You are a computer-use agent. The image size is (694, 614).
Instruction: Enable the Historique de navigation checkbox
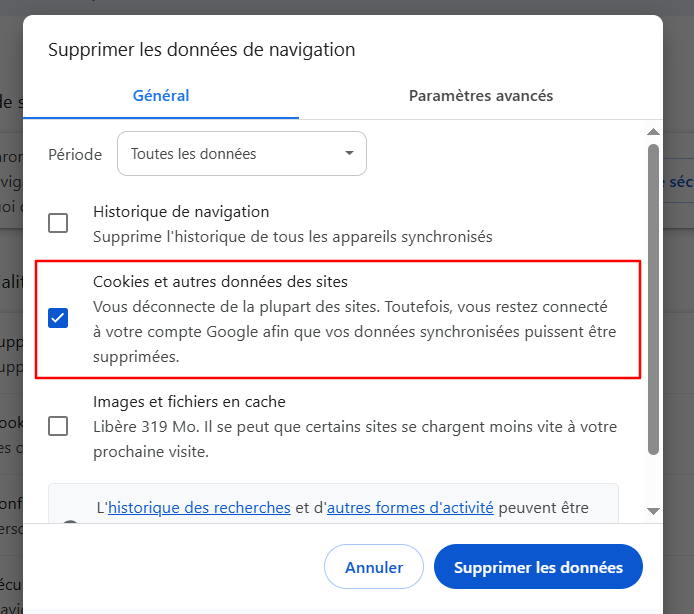tap(59, 223)
